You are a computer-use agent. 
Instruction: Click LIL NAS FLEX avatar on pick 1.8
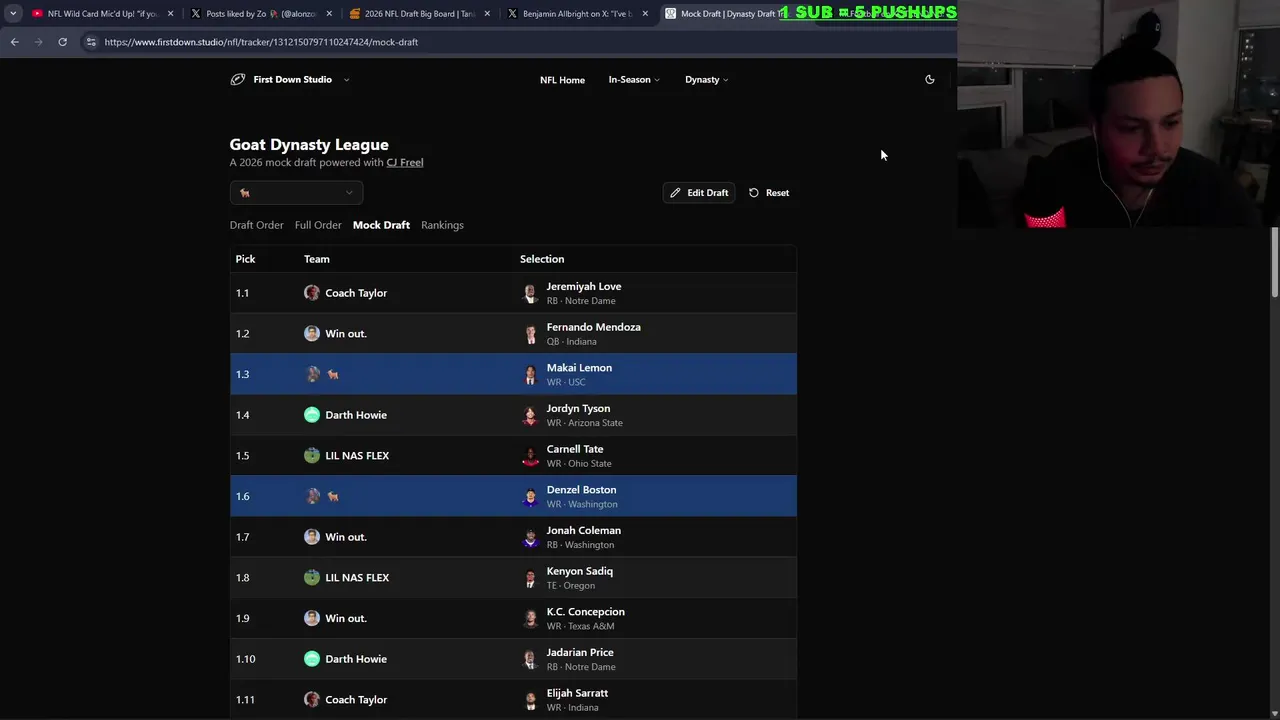(x=312, y=578)
